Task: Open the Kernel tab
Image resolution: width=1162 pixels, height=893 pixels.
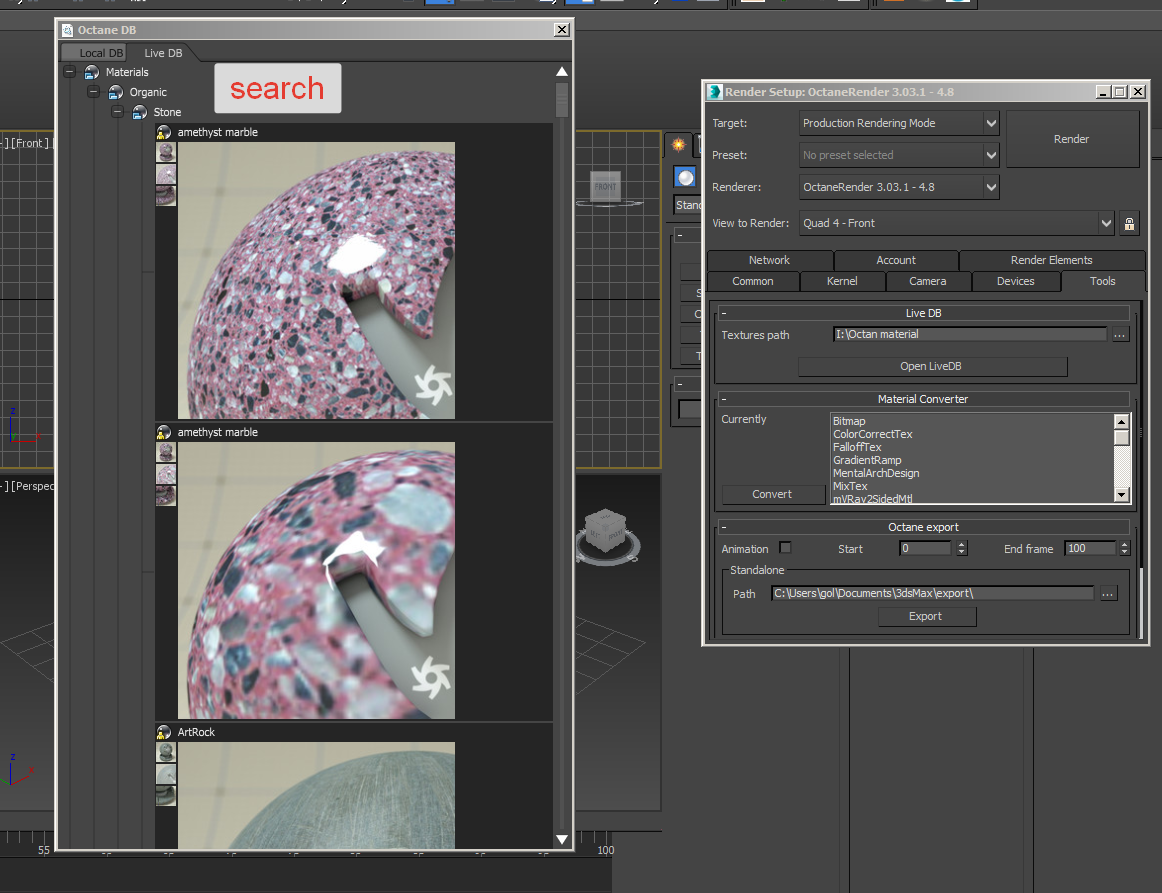Action: click(x=842, y=281)
